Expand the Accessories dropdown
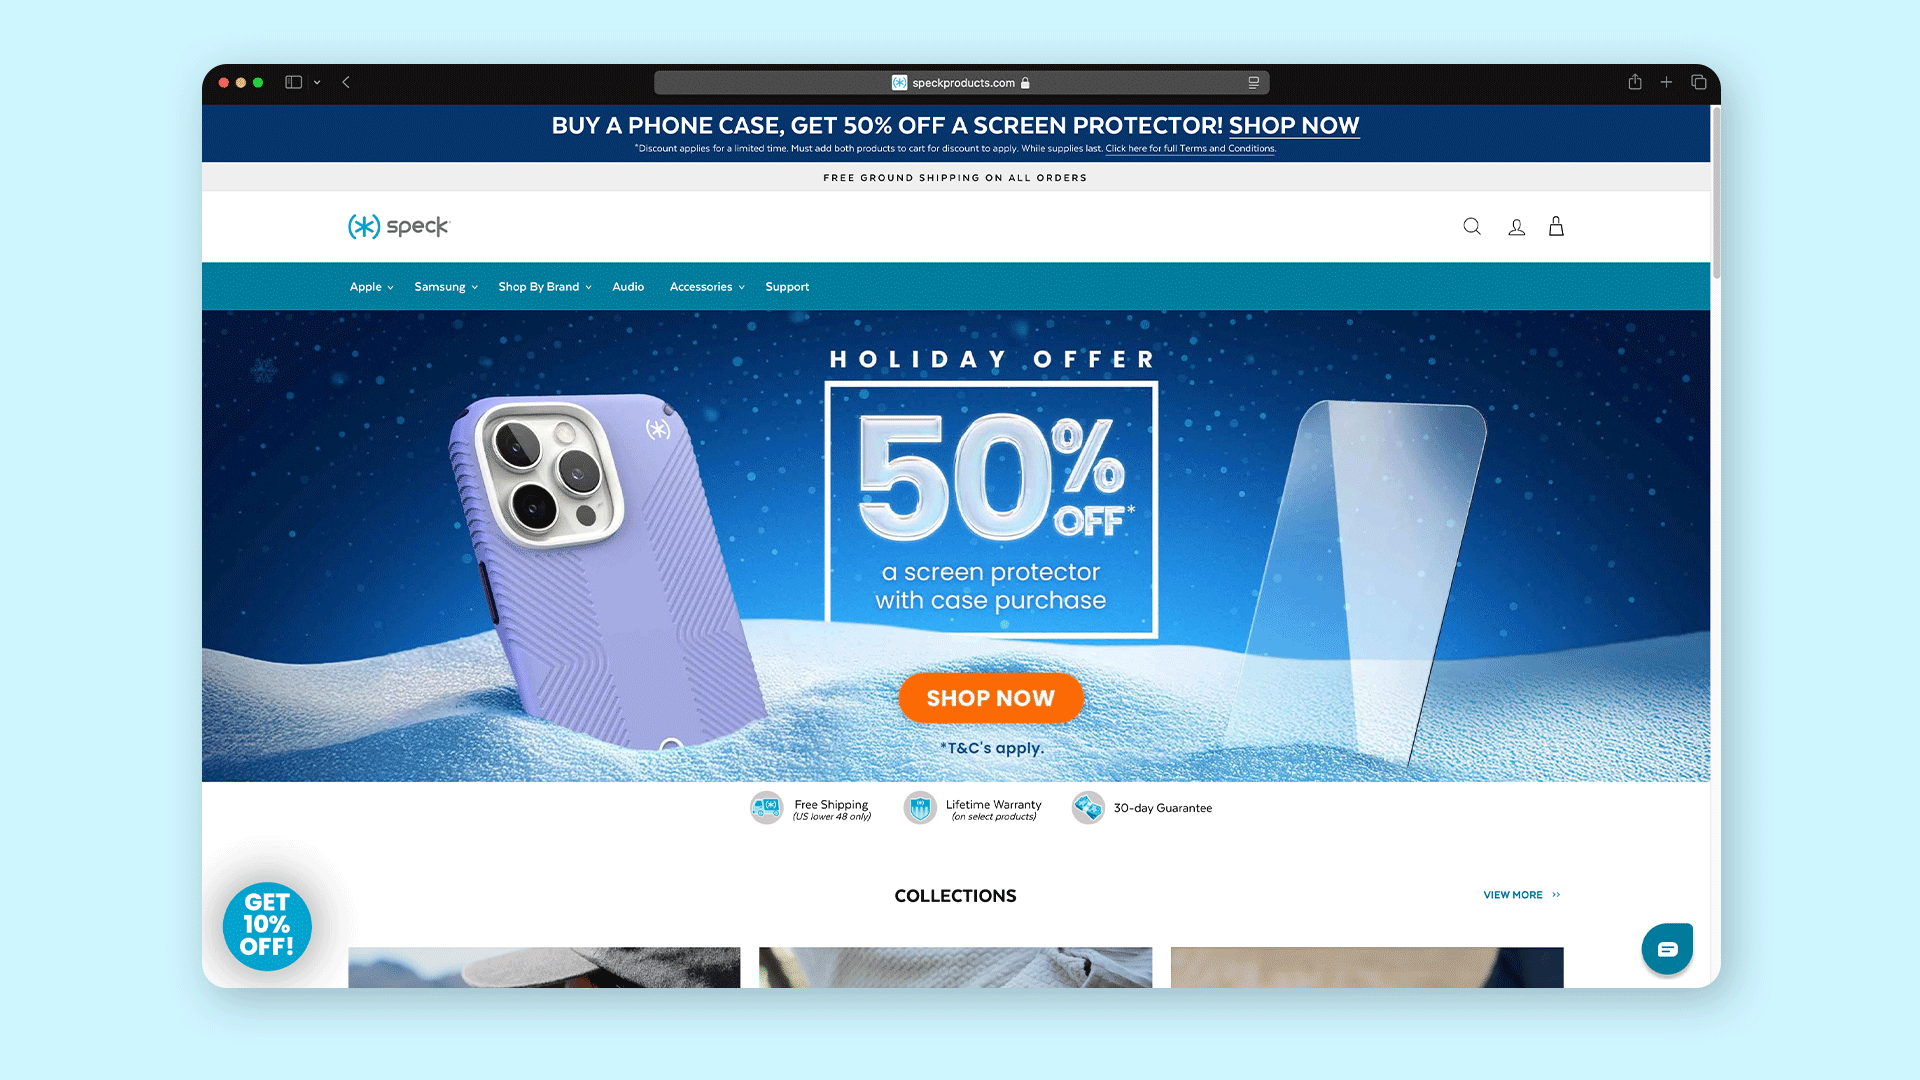Viewport: 1920px width, 1080px height. [x=707, y=287]
